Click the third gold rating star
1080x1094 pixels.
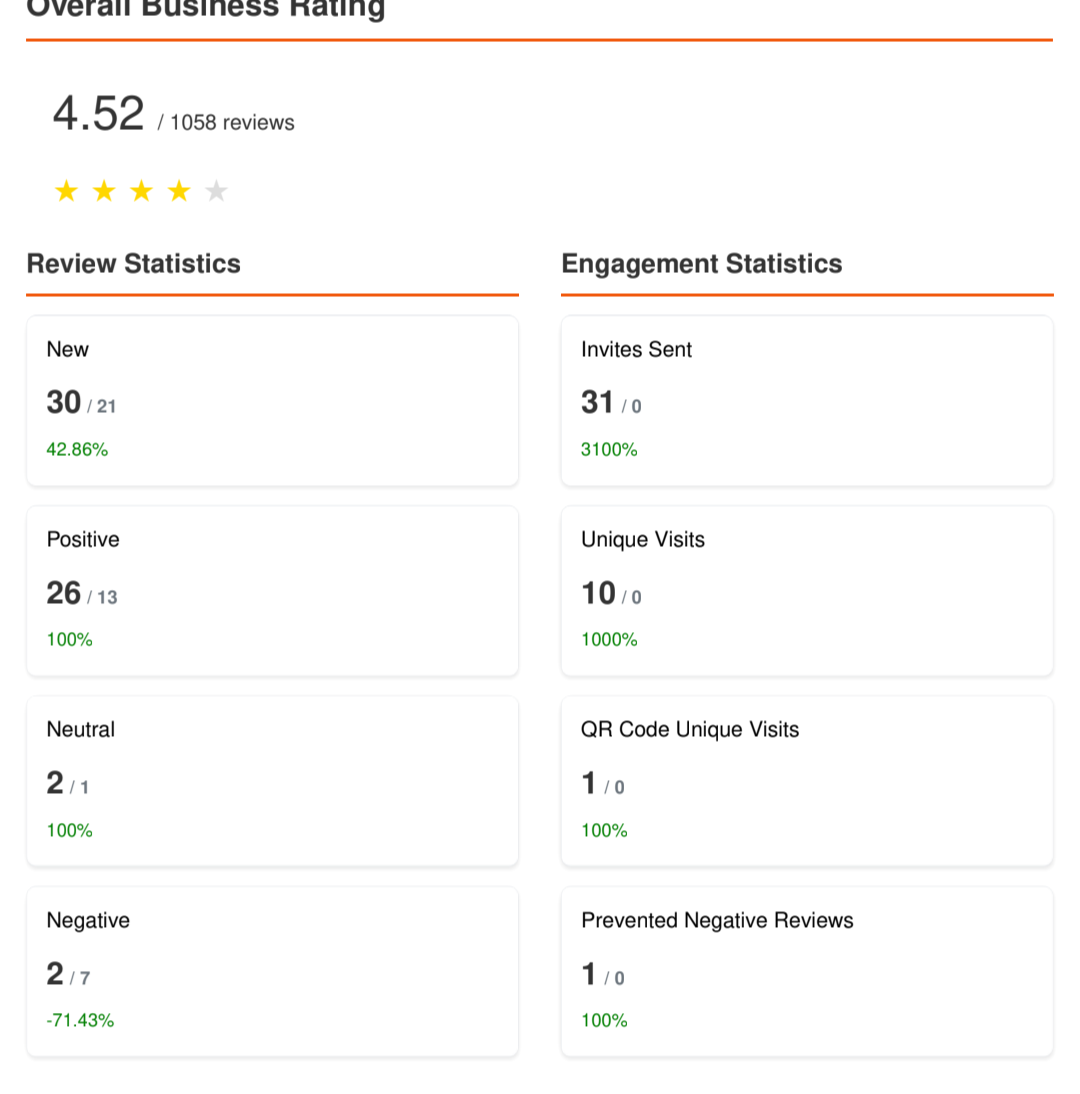[x=141, y=191]
